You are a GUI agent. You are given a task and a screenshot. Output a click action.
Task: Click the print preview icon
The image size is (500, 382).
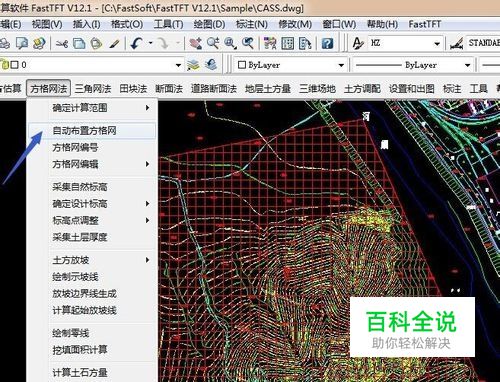[22, 43]
